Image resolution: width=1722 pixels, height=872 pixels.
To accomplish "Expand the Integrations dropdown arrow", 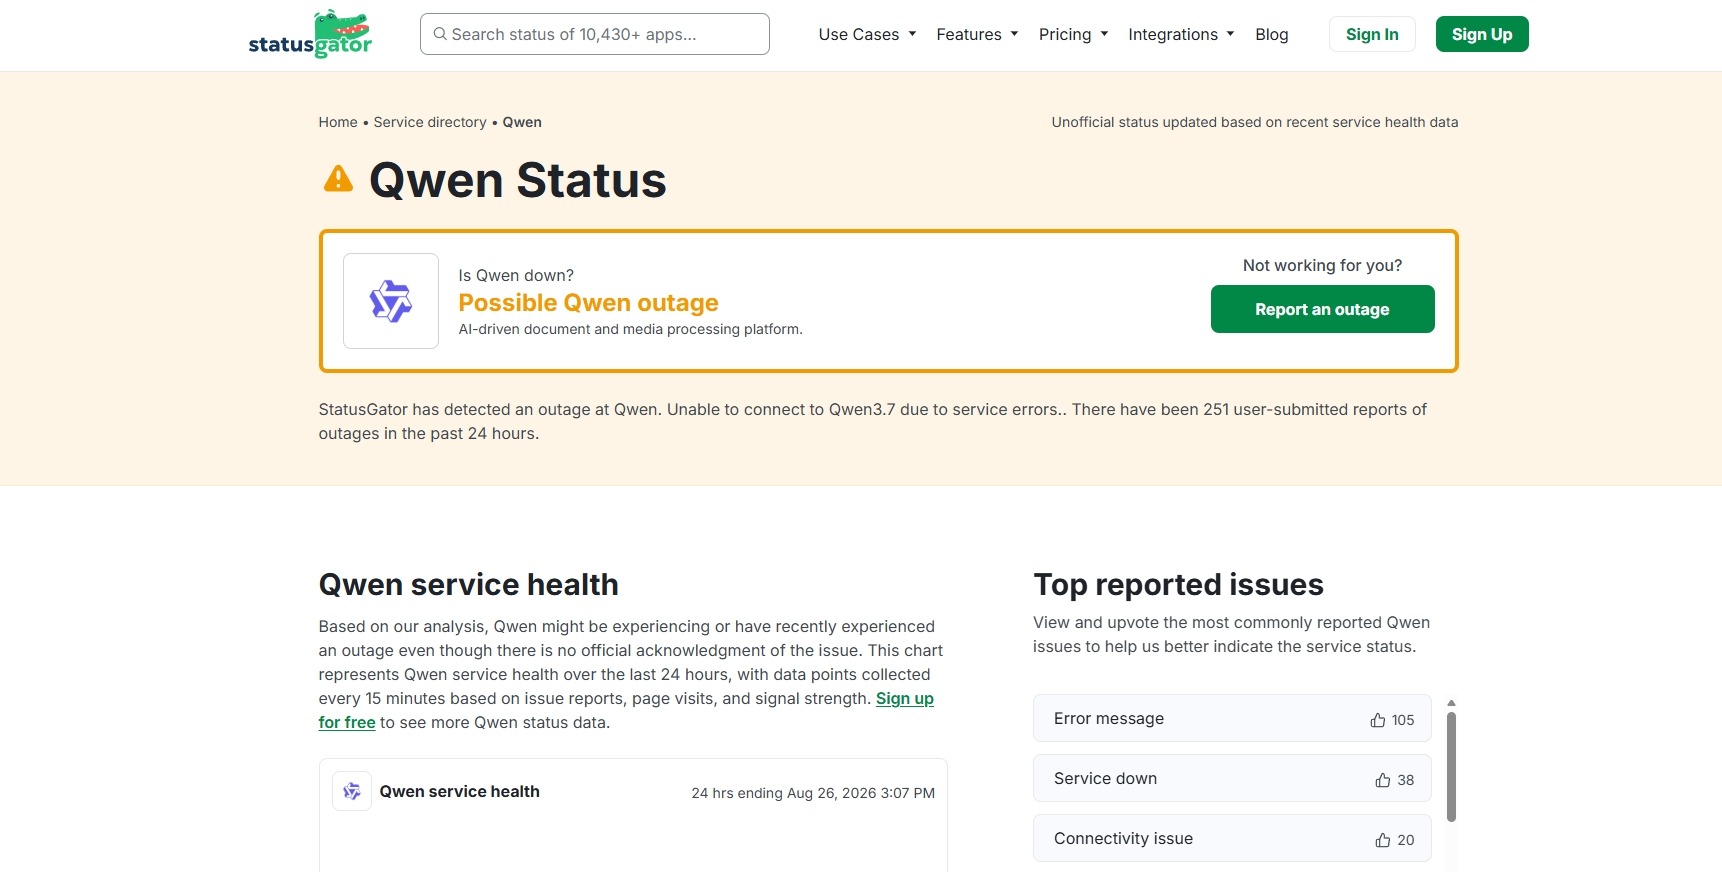I will tap(1230, 34).
